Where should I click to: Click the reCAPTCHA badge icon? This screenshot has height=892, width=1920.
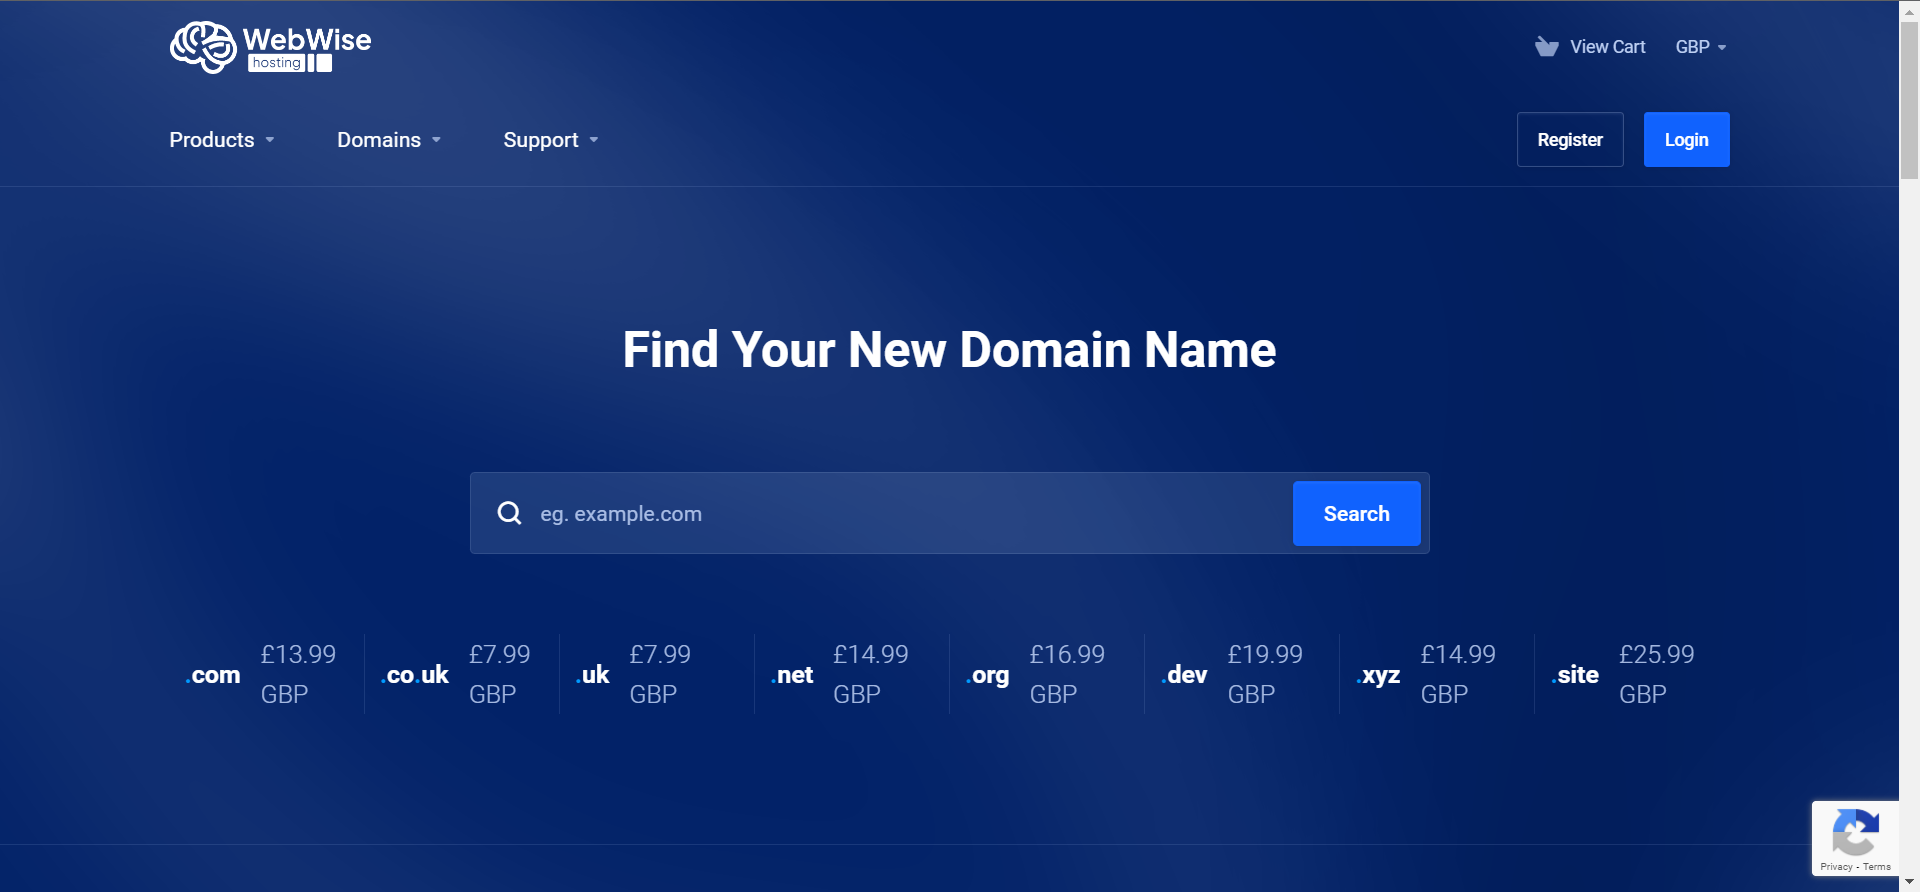1855,831
